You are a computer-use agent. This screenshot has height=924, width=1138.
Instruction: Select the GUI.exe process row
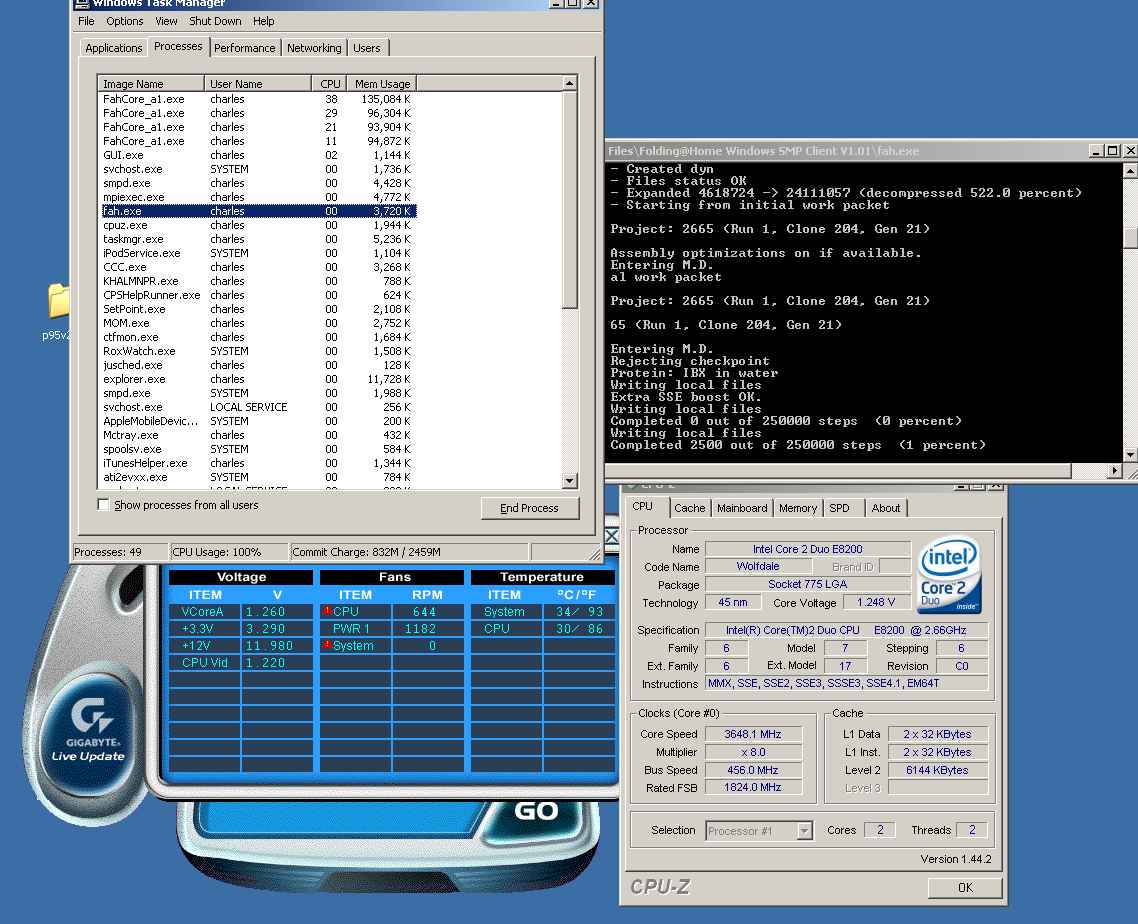pos(258,155)
